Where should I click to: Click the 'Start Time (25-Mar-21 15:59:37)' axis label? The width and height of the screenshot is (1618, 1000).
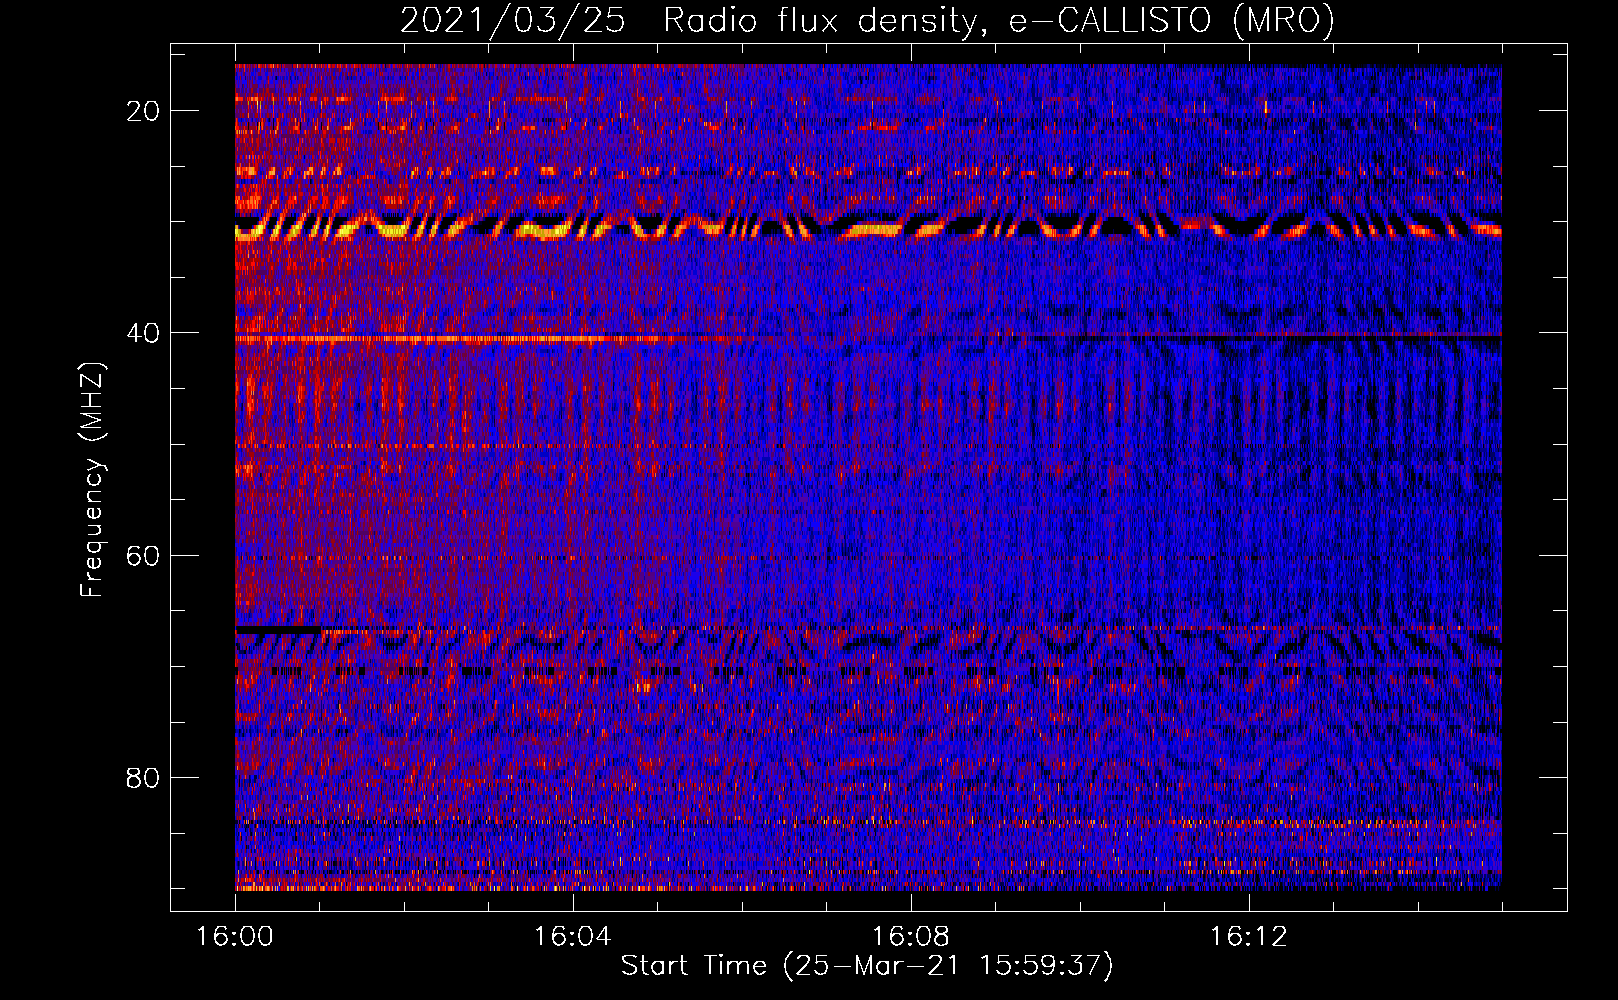point(867,966)
